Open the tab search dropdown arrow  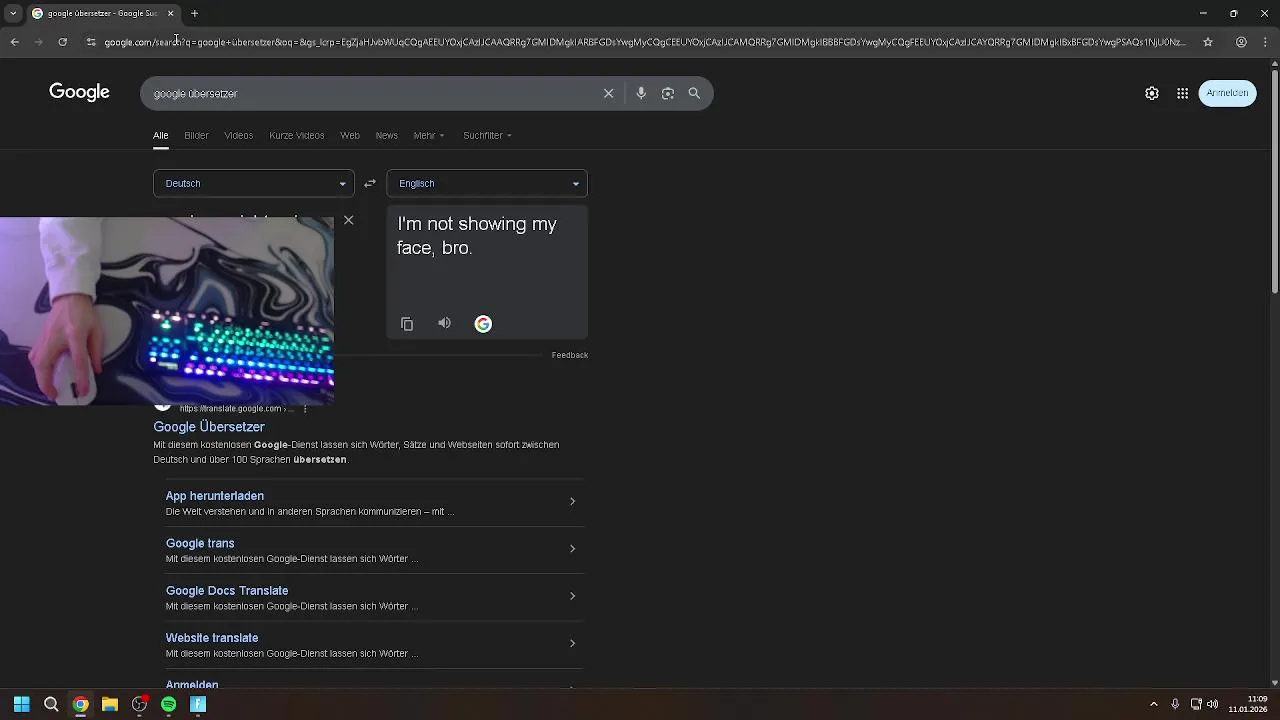13,13
